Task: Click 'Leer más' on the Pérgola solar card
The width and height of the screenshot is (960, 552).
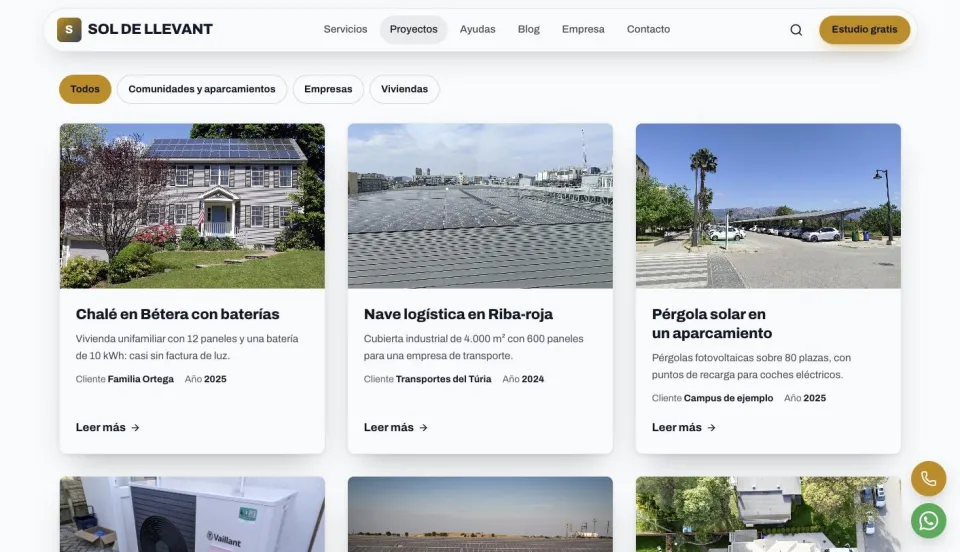Action: point(684,427)
